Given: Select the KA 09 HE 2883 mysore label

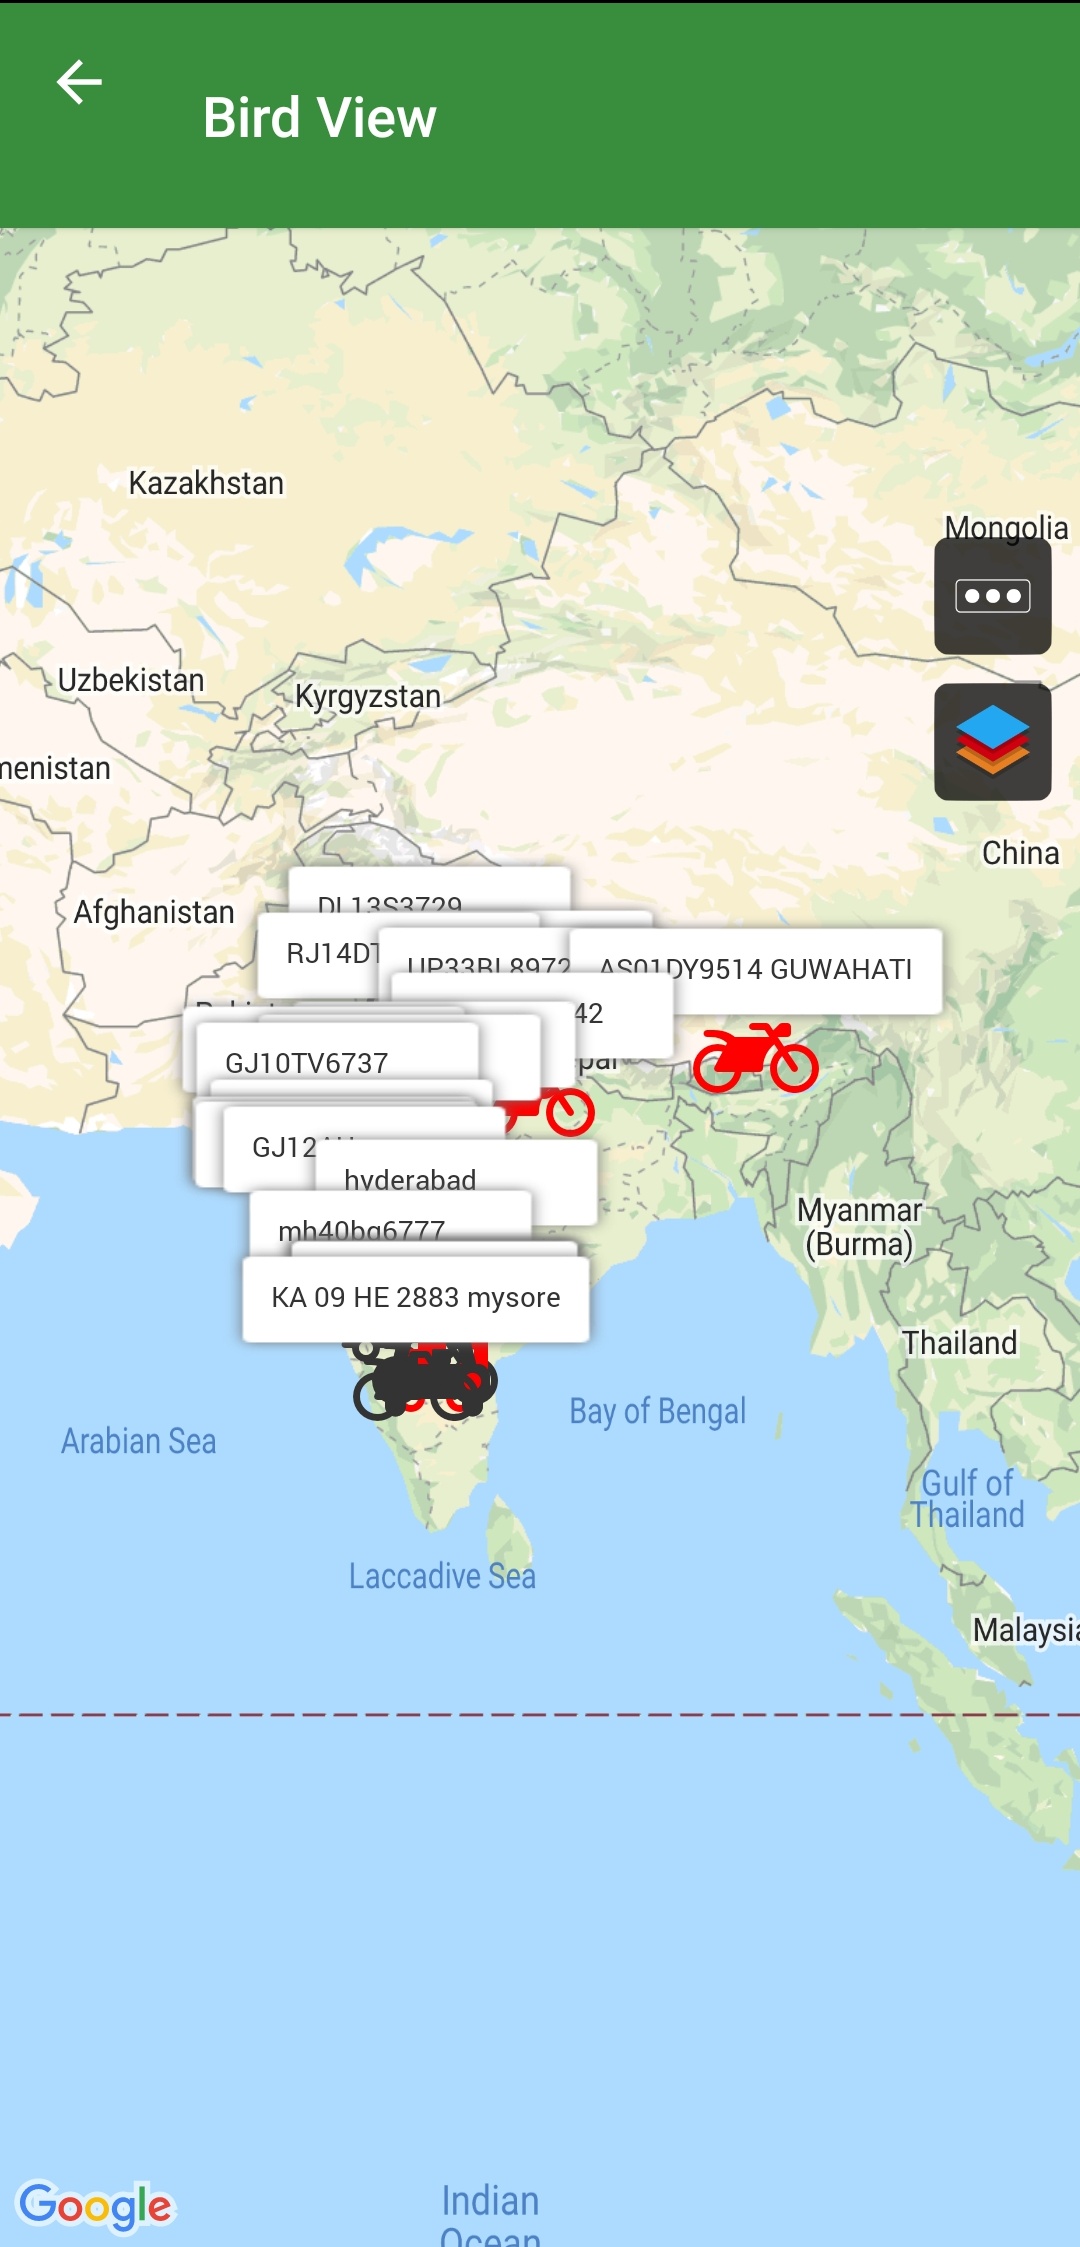Looking at the screenshot, I should click(x=416, y=1298).
